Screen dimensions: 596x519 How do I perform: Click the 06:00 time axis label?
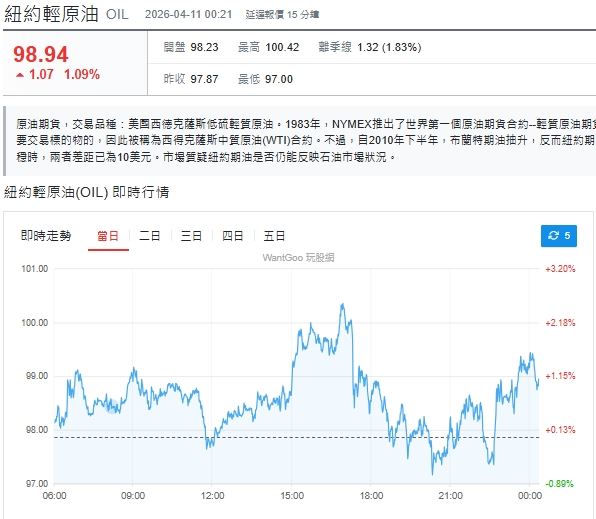[54, 495]
